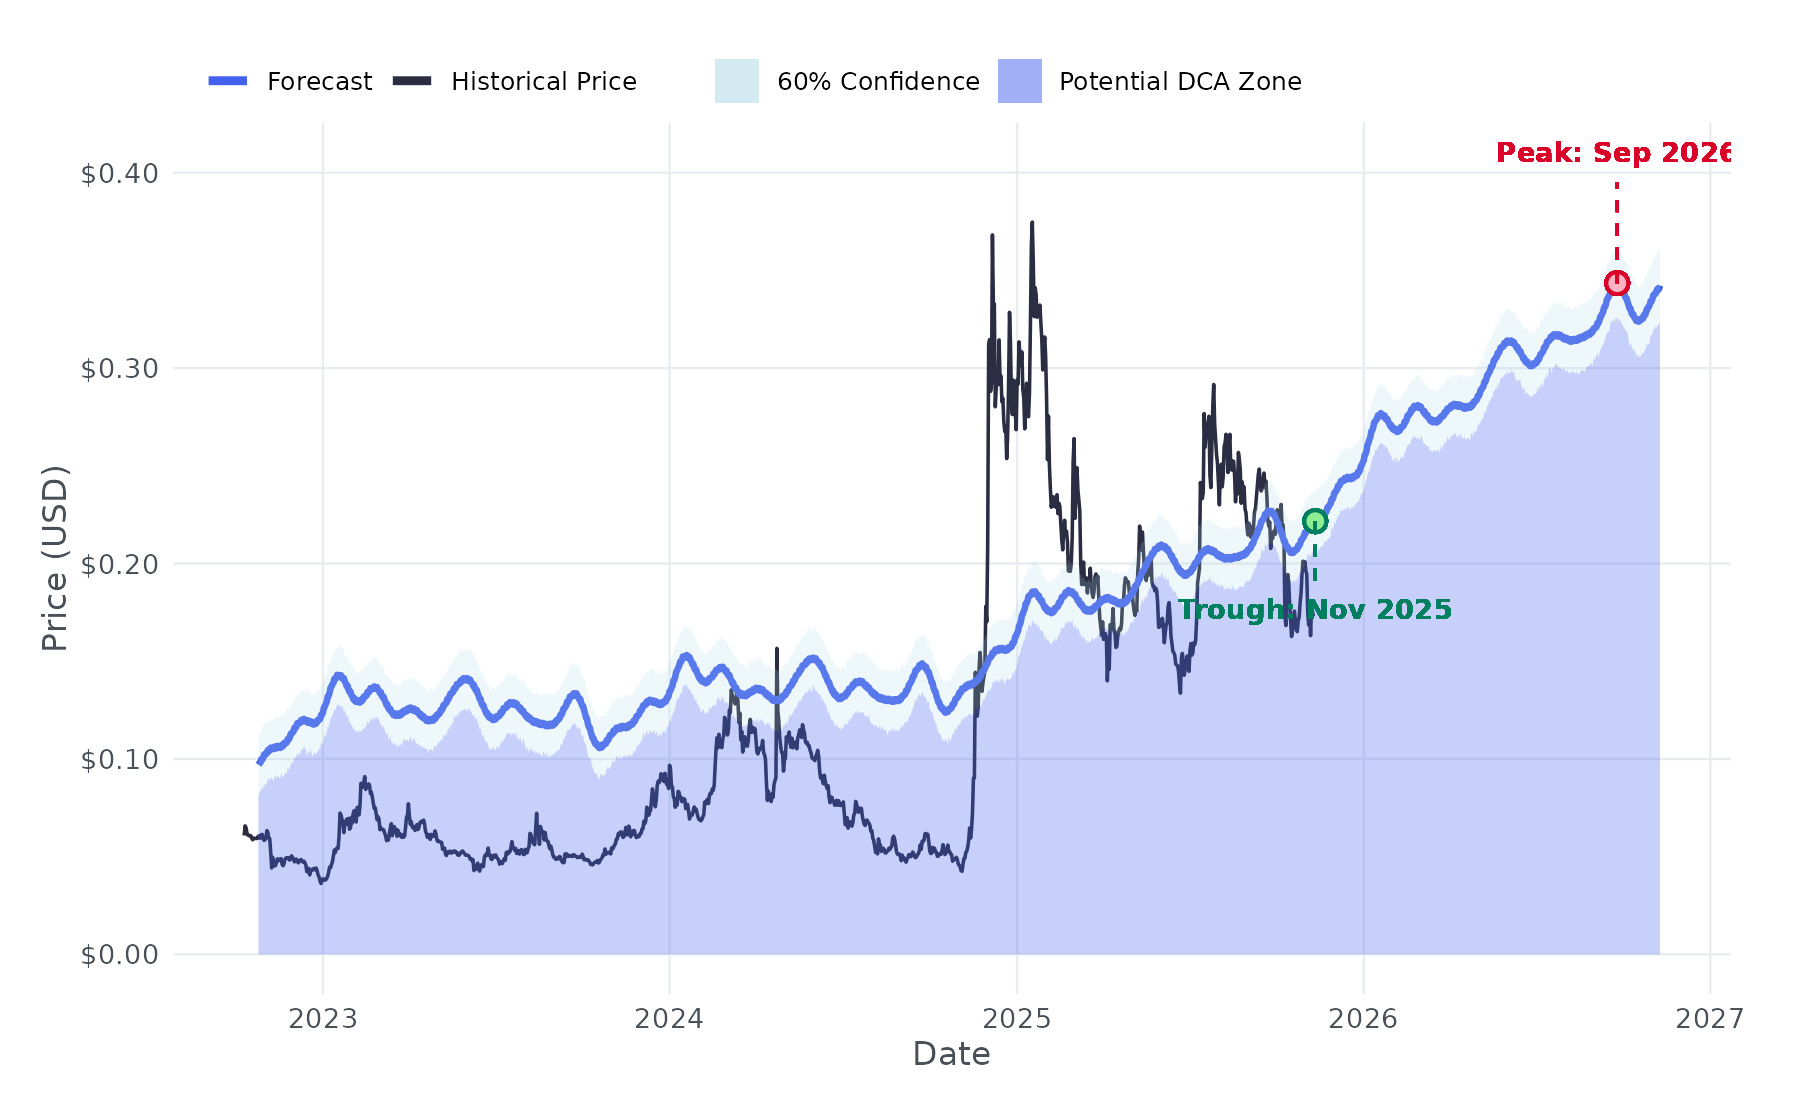1800x1100 pixels.
Task: Toggle the Forecast legend label
Action: [x=319, y=82]
